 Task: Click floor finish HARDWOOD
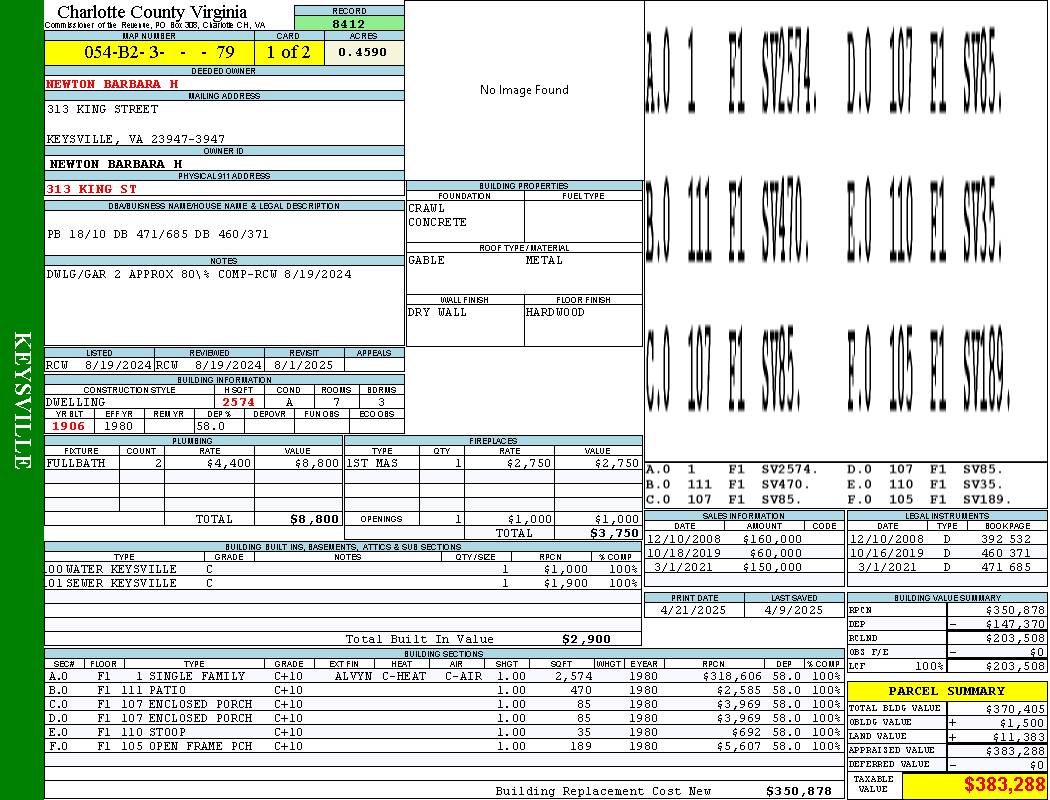click(x=555, y=312)
